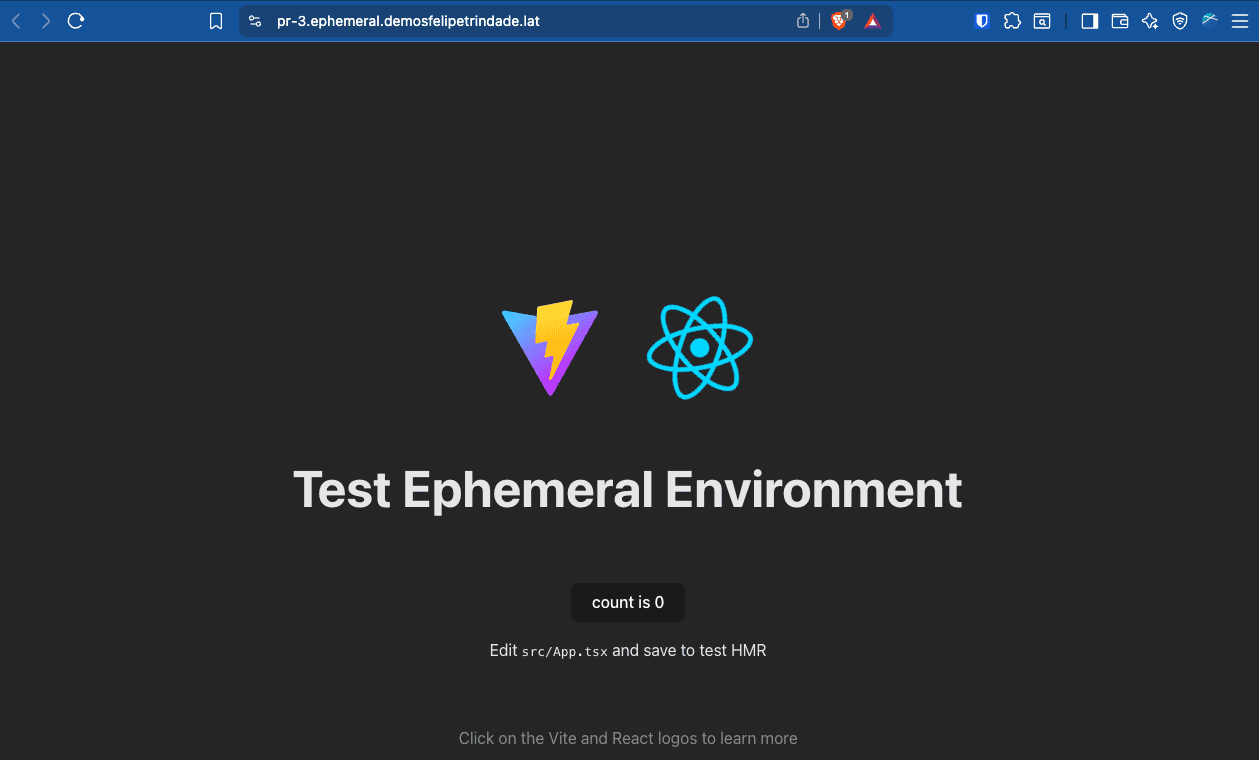Click the logos learn more hint text
Screen dimensions: 1259x760
(x=628, y=738)
